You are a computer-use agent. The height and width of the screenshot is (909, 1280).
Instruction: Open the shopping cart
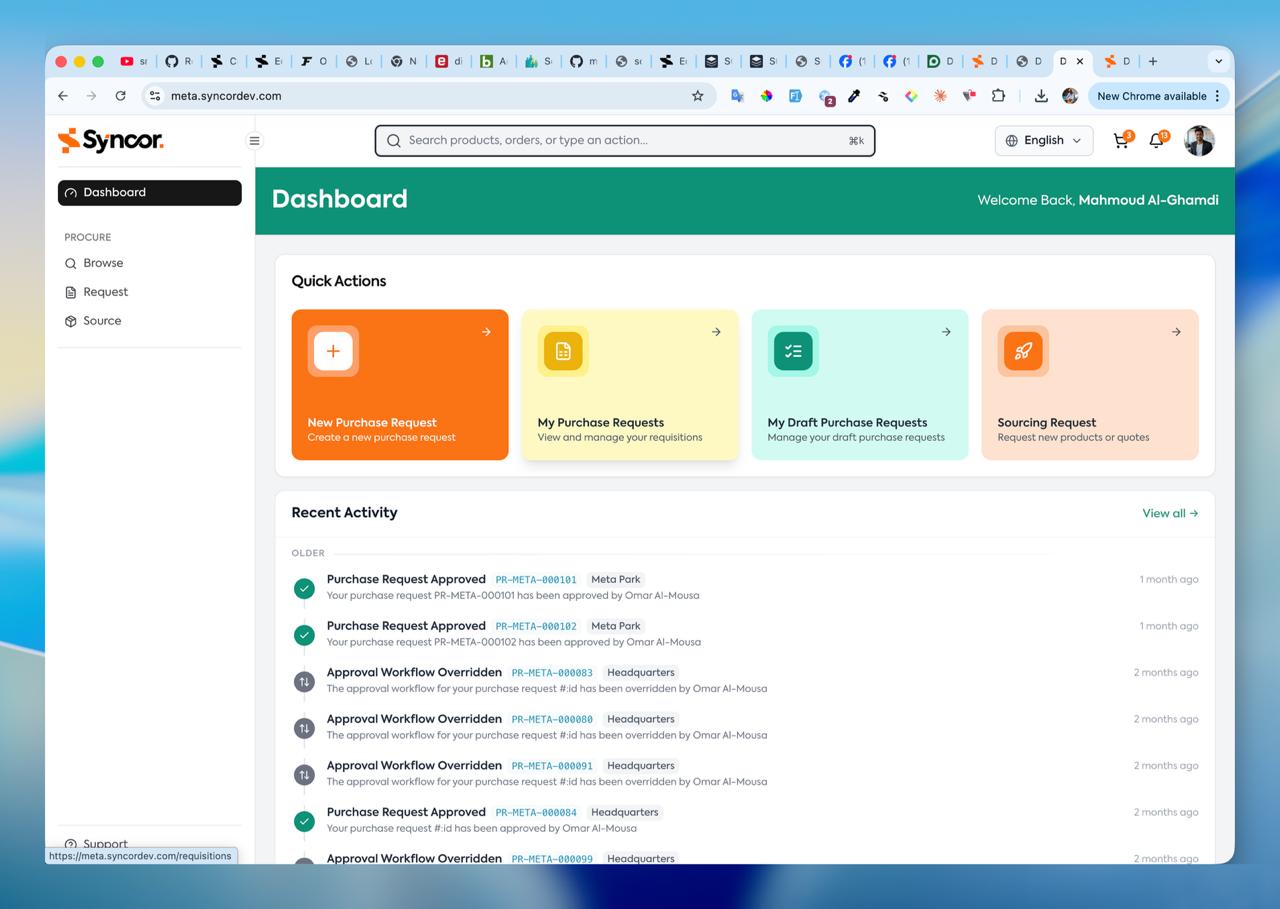click(x=1121, y=140)
